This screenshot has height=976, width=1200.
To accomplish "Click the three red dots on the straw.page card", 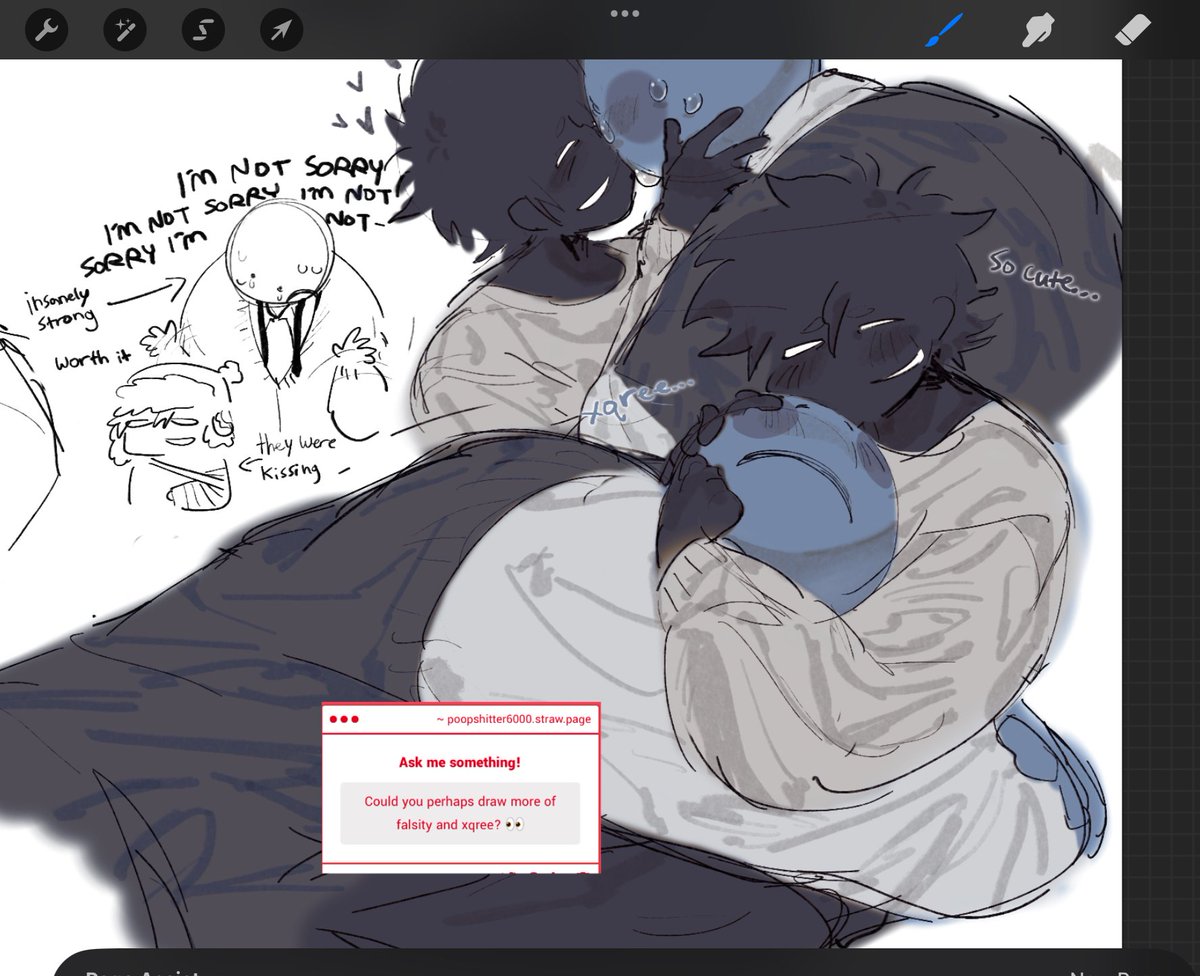I will [x=343, y=719].
